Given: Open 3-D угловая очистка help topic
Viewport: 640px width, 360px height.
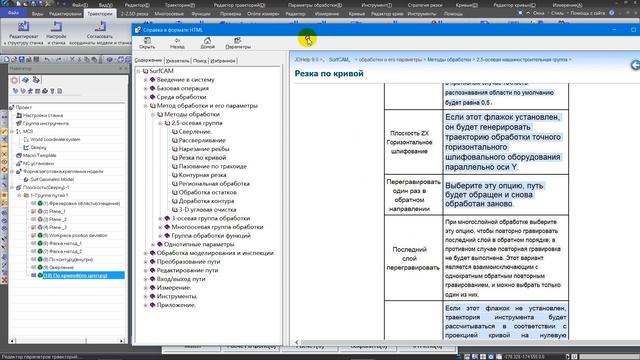Looking at the screenshot, I should coord(208,210).
